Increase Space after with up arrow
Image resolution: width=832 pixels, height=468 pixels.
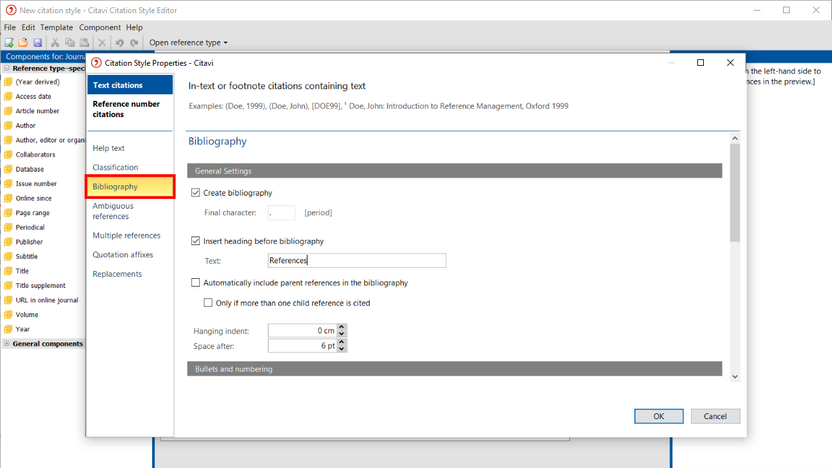coord(342,342)
